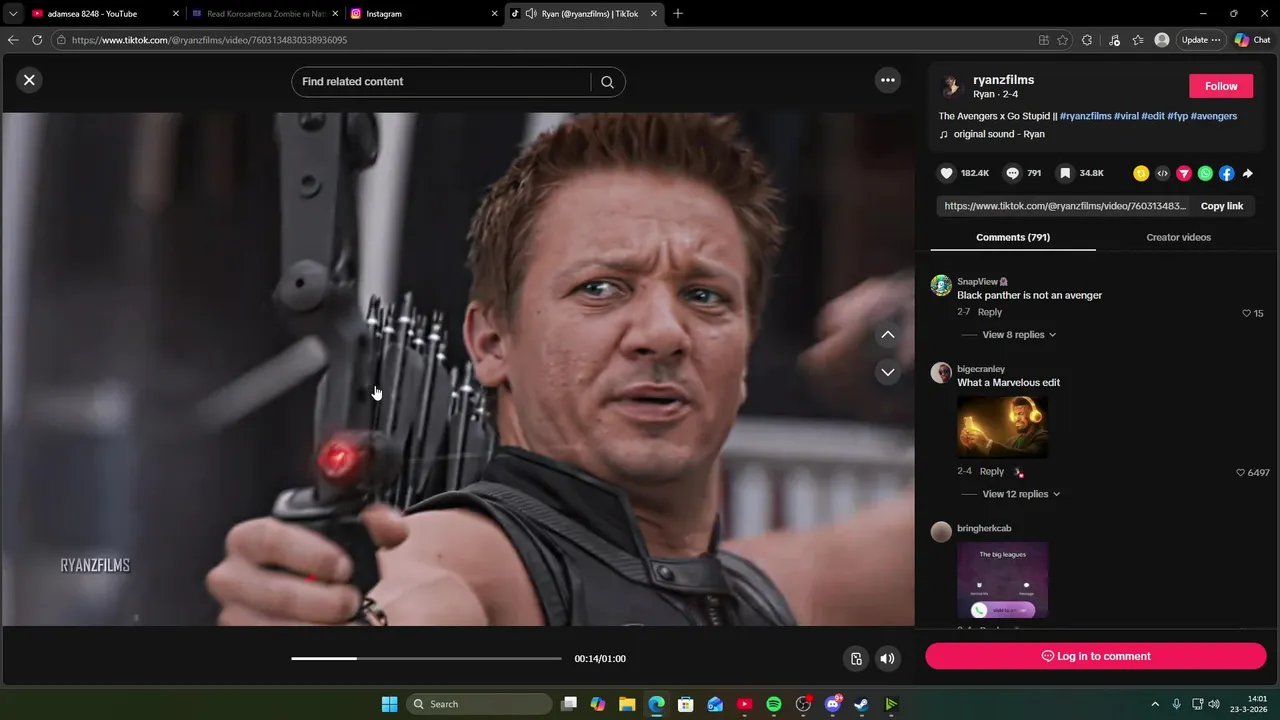Focus the Find related content field
1280x720 pixels.
click(x=441, y=82)
